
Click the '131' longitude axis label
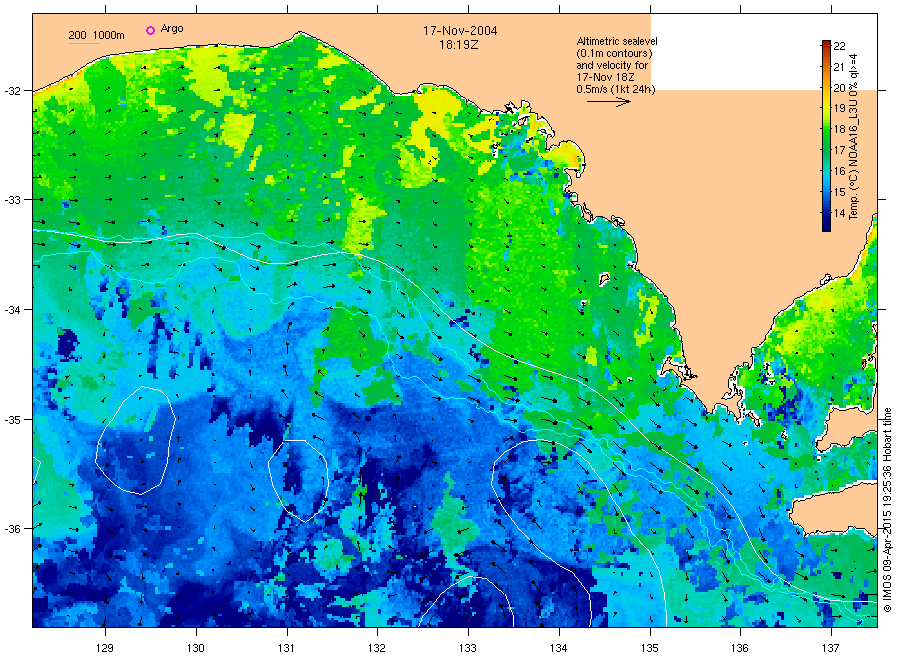tap(286, 648)
